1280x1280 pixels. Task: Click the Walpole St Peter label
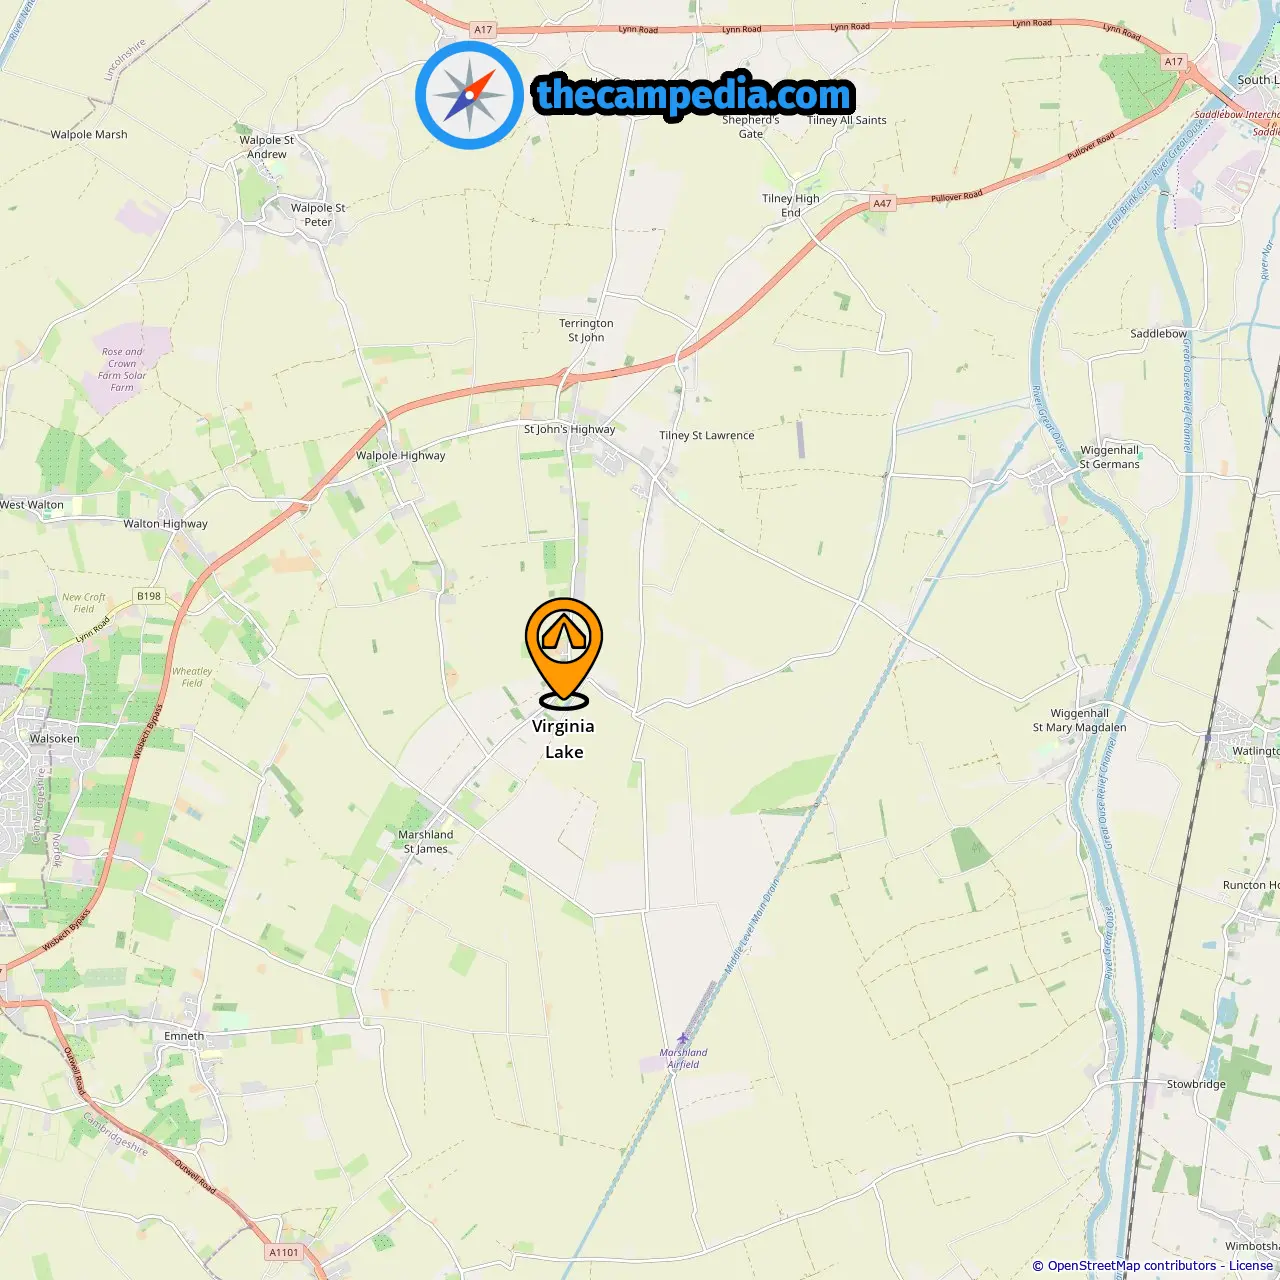(318, 215)
